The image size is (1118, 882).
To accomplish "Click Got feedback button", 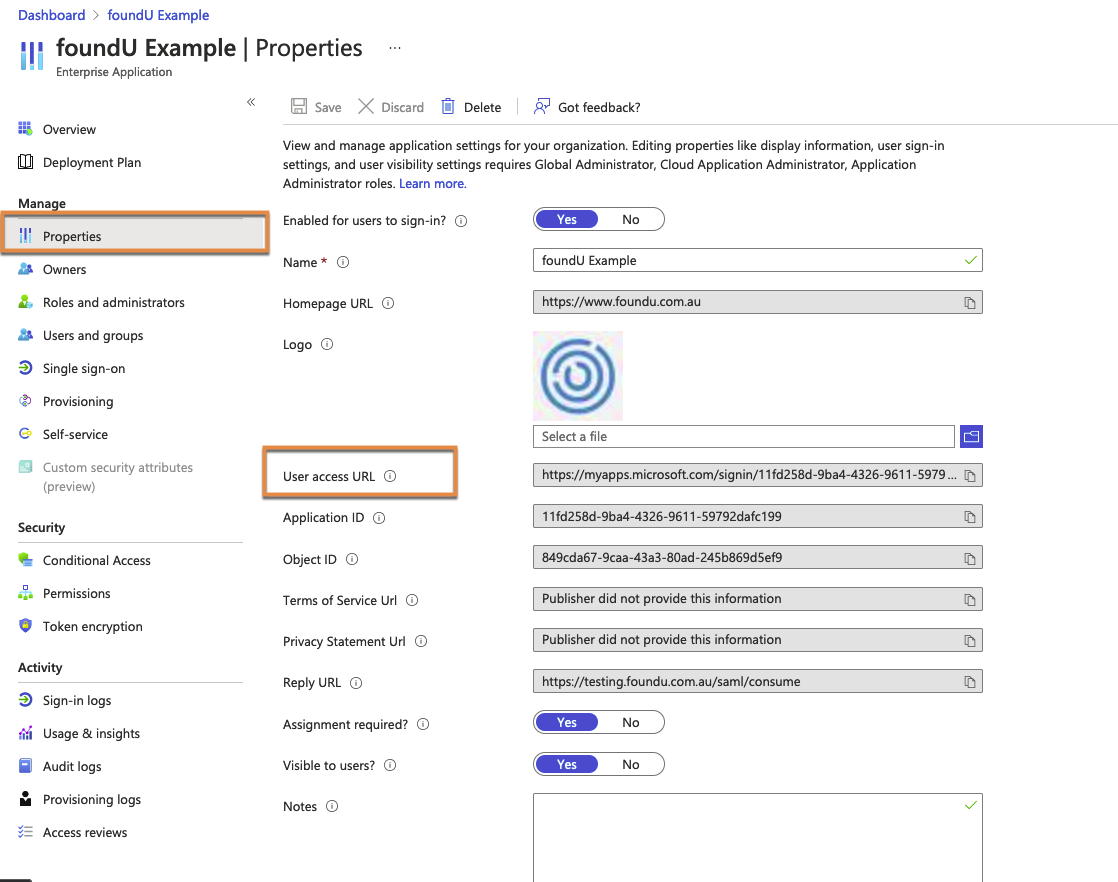I will click(x=587, y=107).
